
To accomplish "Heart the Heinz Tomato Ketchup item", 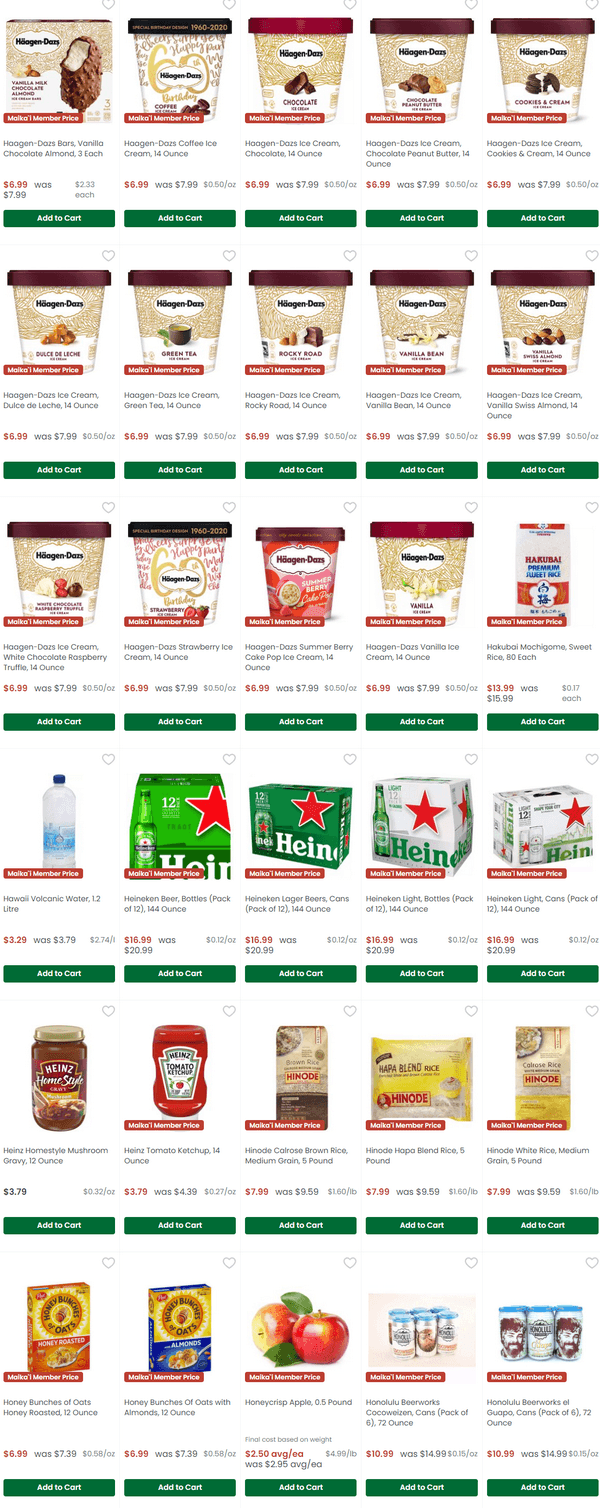I will tap(229, 1011).
